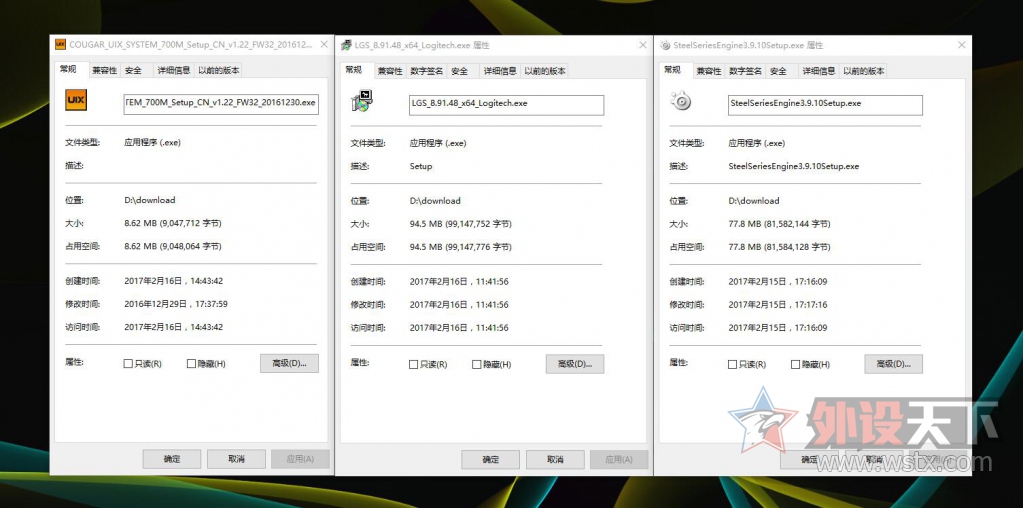Check 只读 in SteelSeriesEngine properties
The width and height of the screenshot is (1023, 508).
[x=732, y=365]
